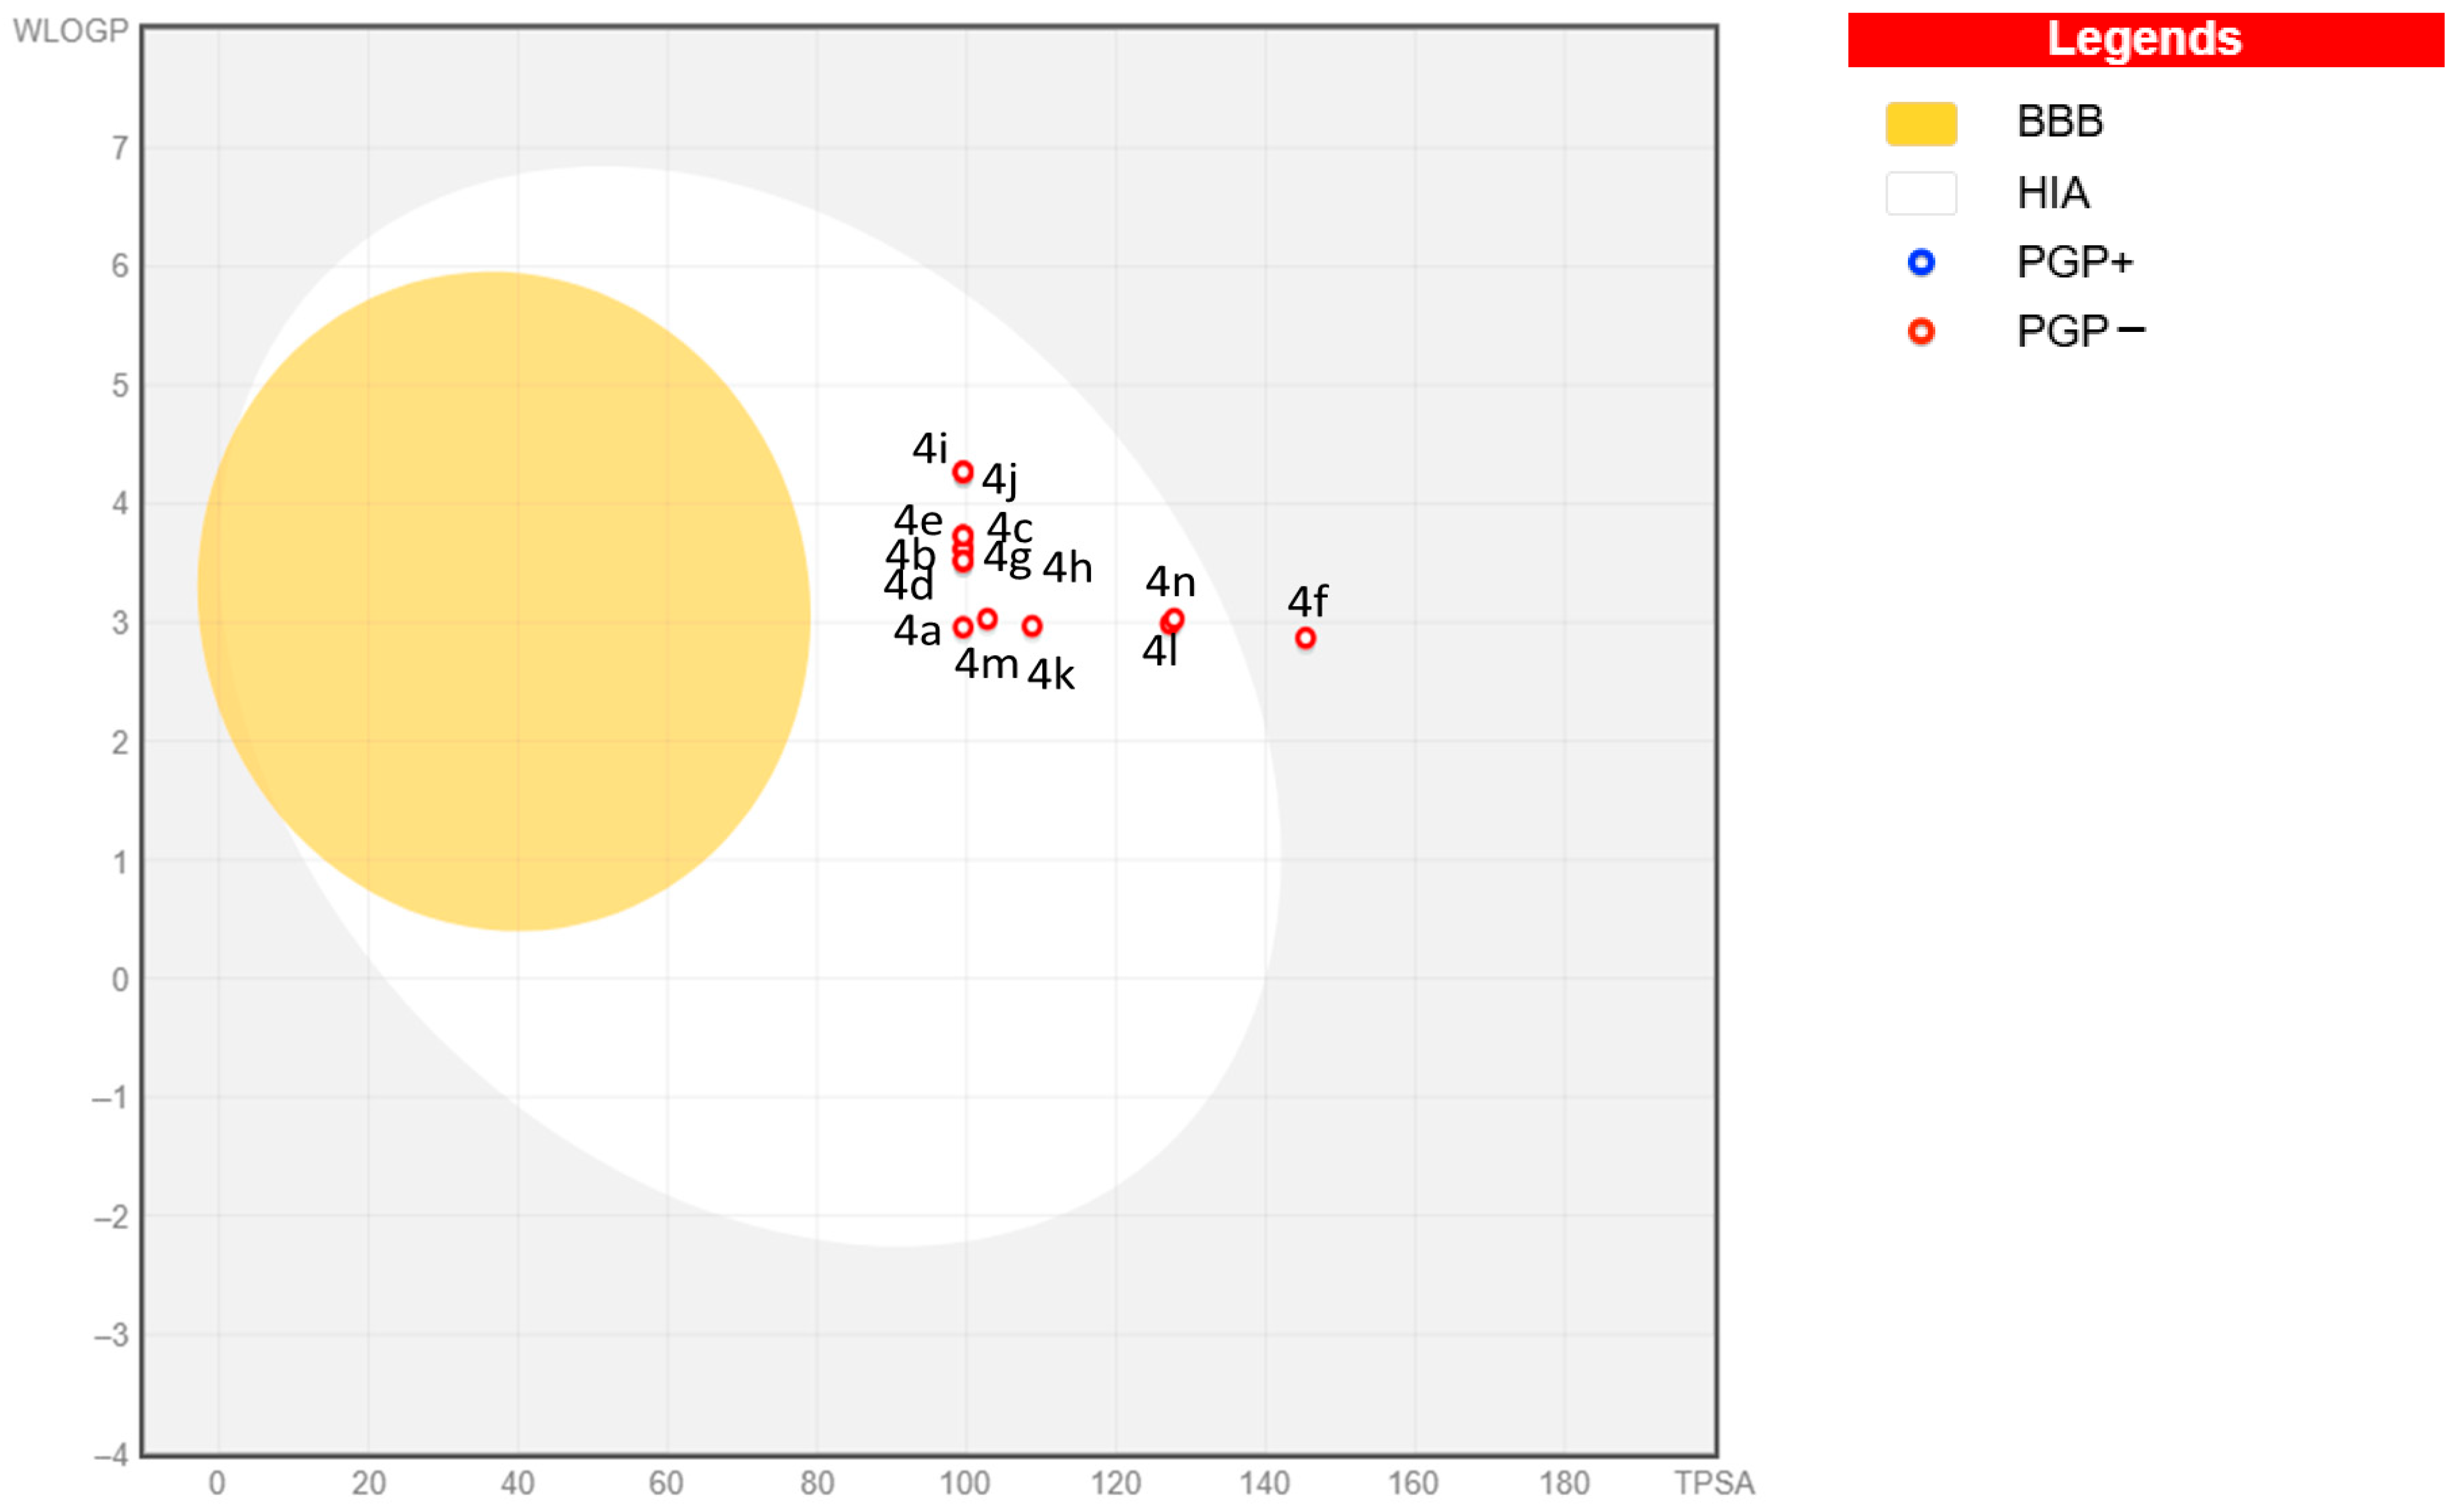Click the 4a red circle marker
The height and width of the screenshot is (1507, 2464).
tap(962, 627)
